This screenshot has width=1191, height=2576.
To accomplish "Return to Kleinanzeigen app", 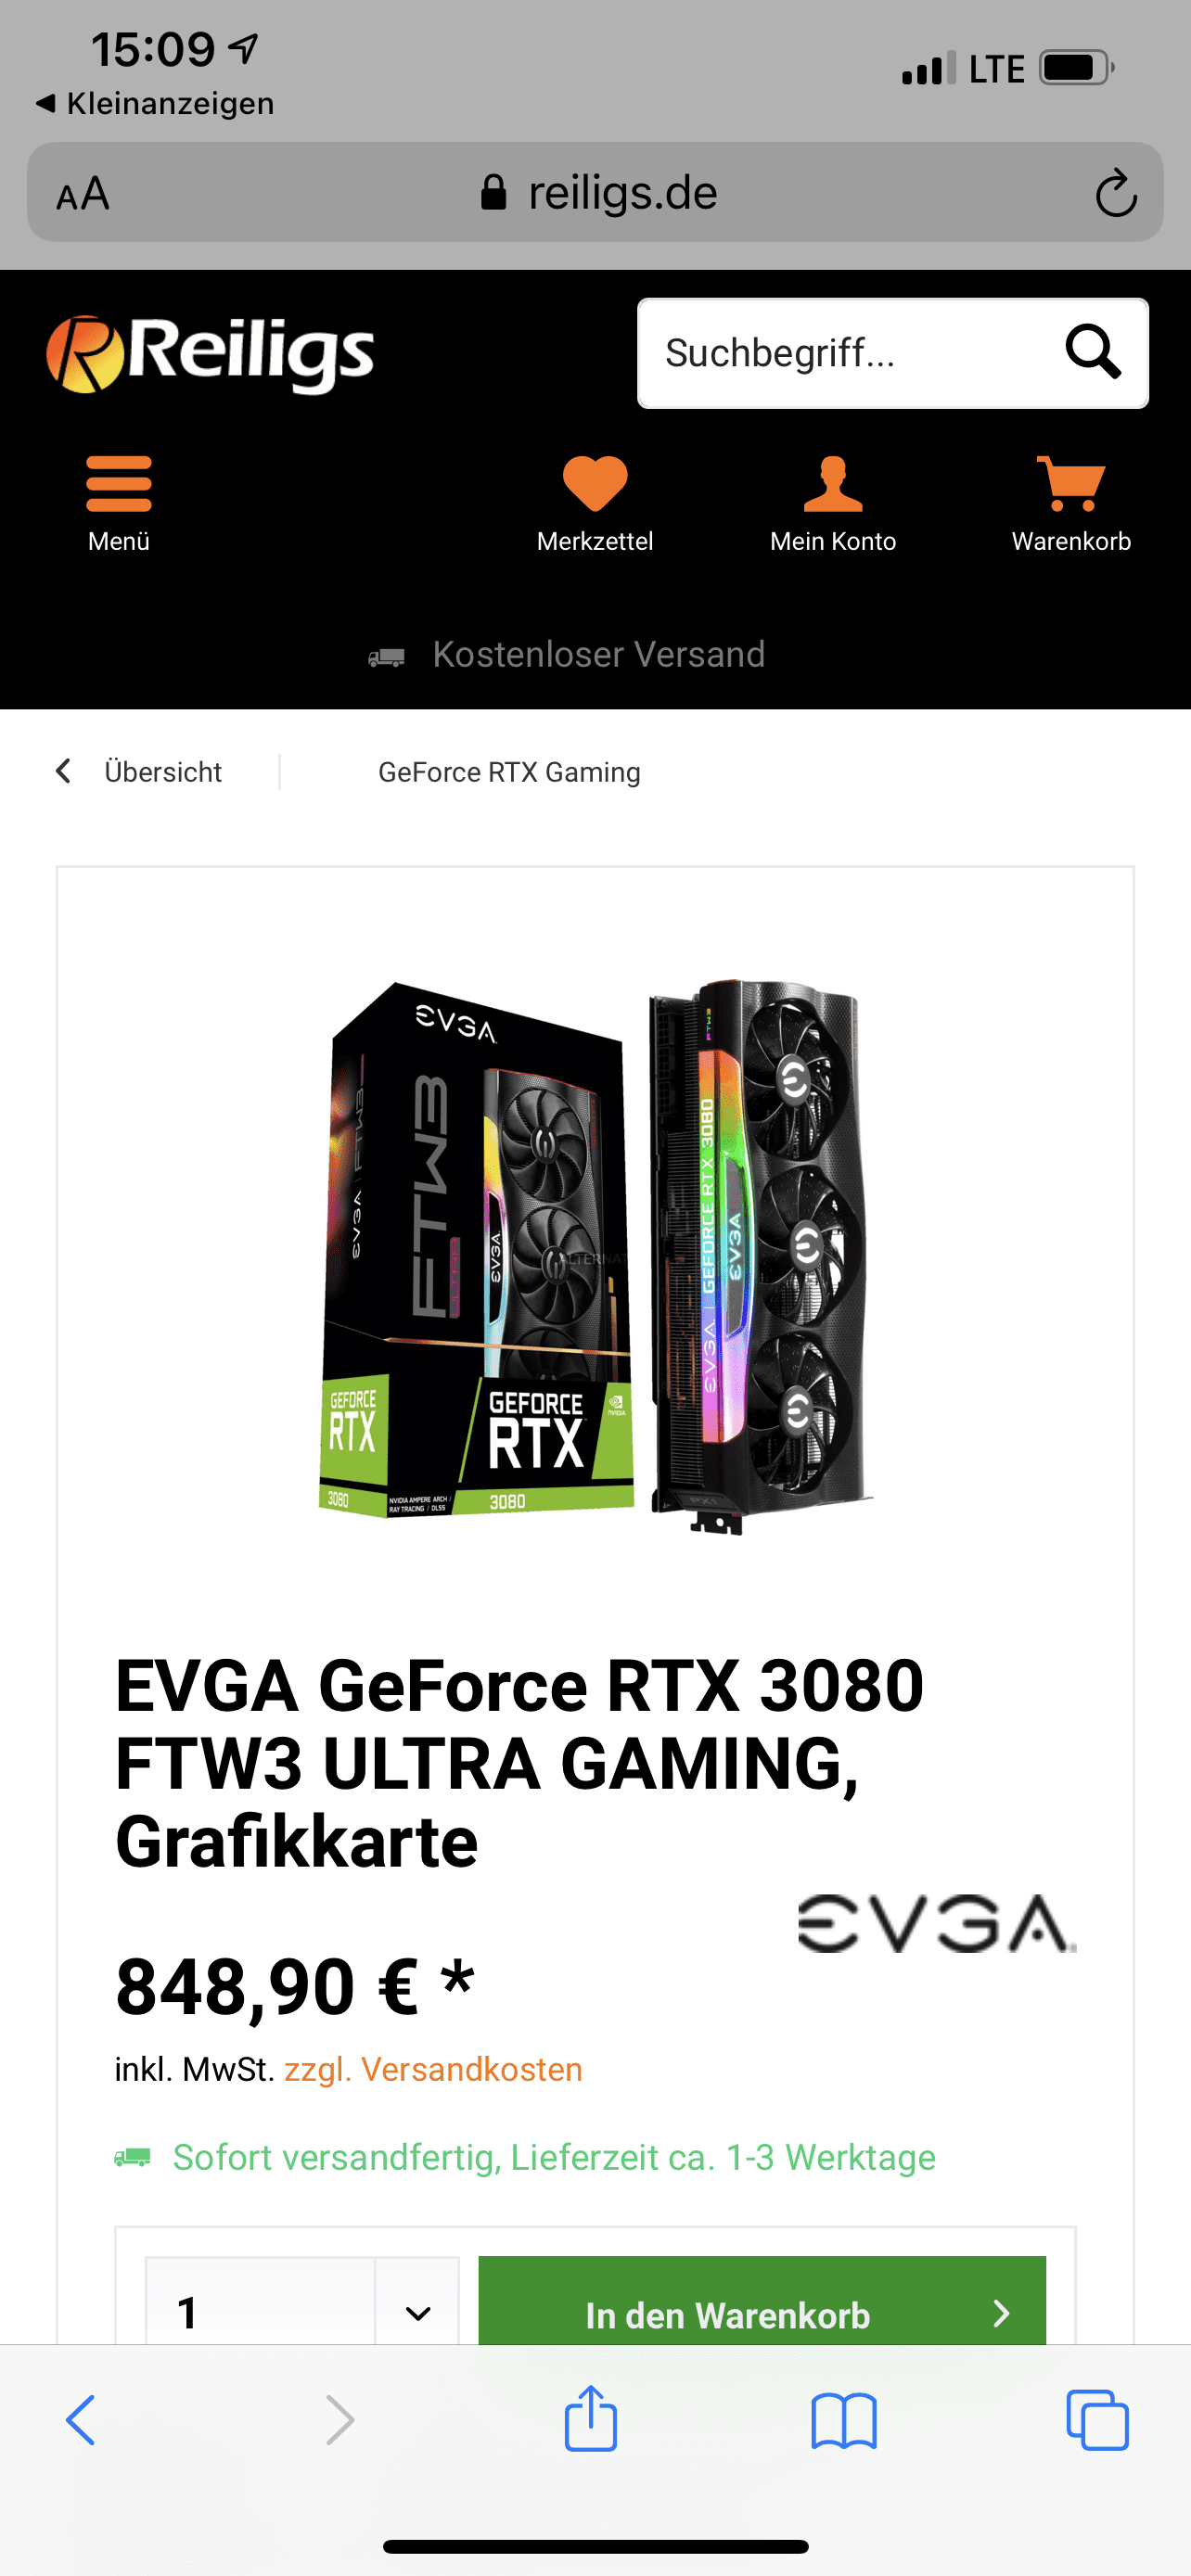I will point(154,103).
